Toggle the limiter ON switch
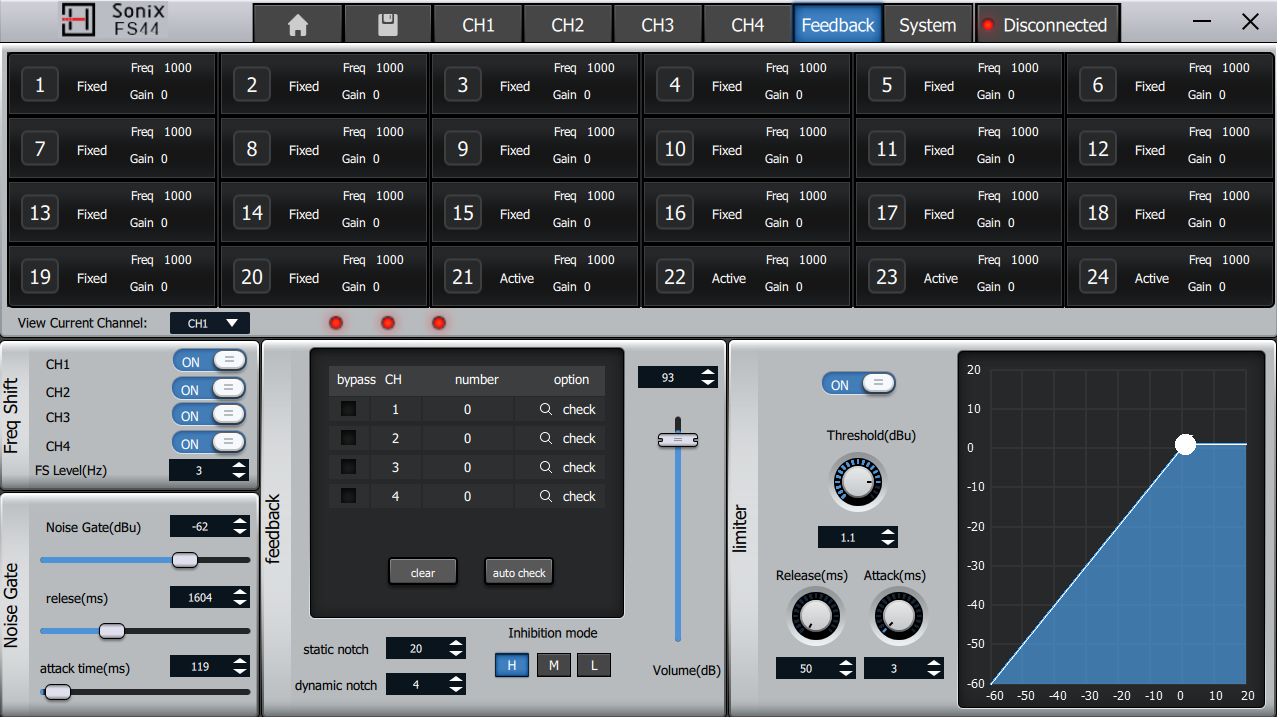The image size is (1277, 717). [858, 384]
